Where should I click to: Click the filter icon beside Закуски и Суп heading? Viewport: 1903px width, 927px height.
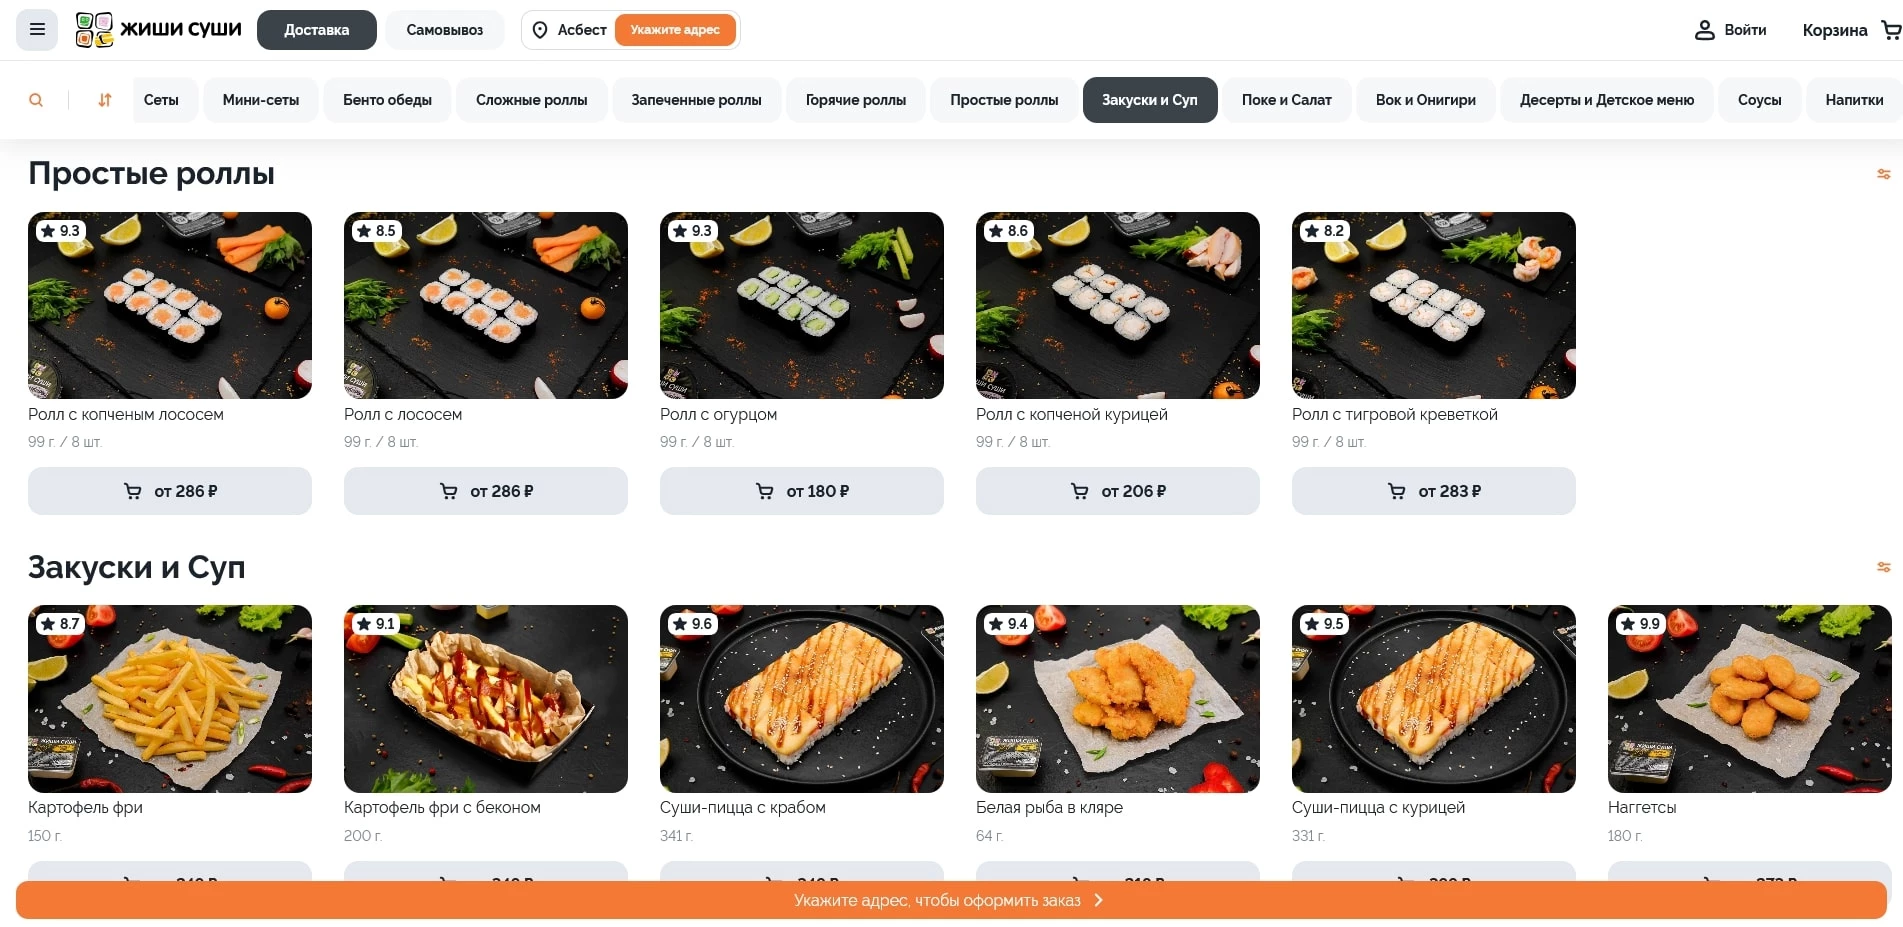tap(1884, 567)
